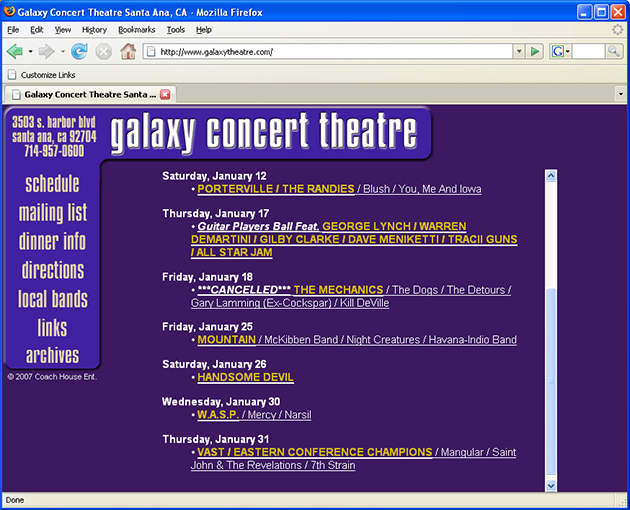630x510 pixels.
Task: Open the Bookmarks menu
Action: point(136,30)
